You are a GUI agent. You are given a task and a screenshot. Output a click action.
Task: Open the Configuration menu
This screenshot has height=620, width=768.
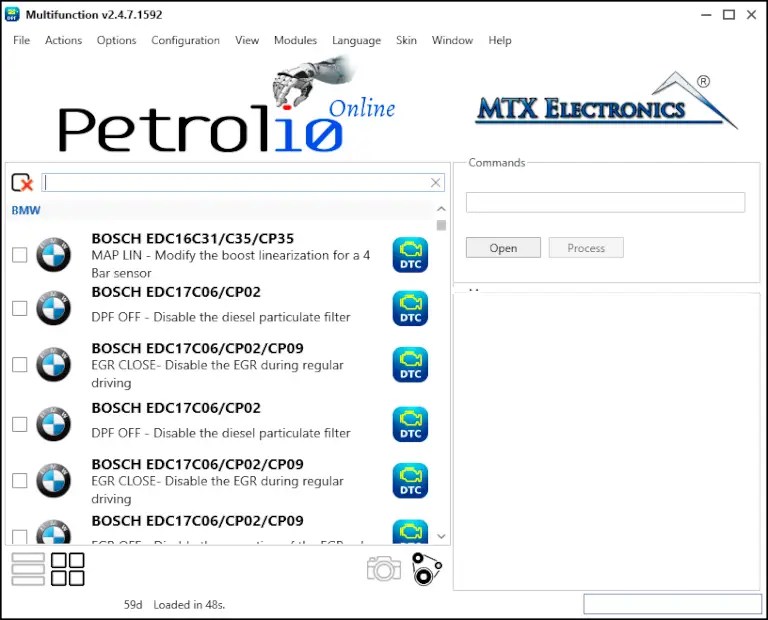click(186, 40)
